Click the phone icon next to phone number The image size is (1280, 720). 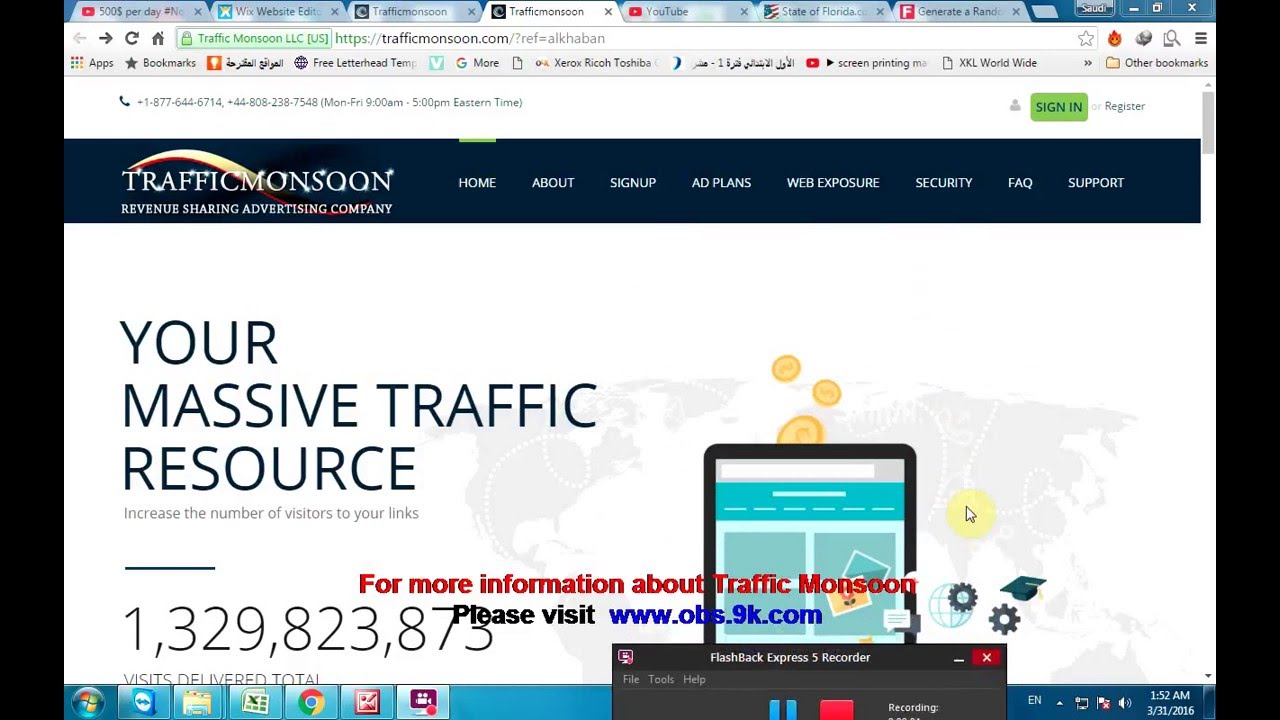(124, 101)
